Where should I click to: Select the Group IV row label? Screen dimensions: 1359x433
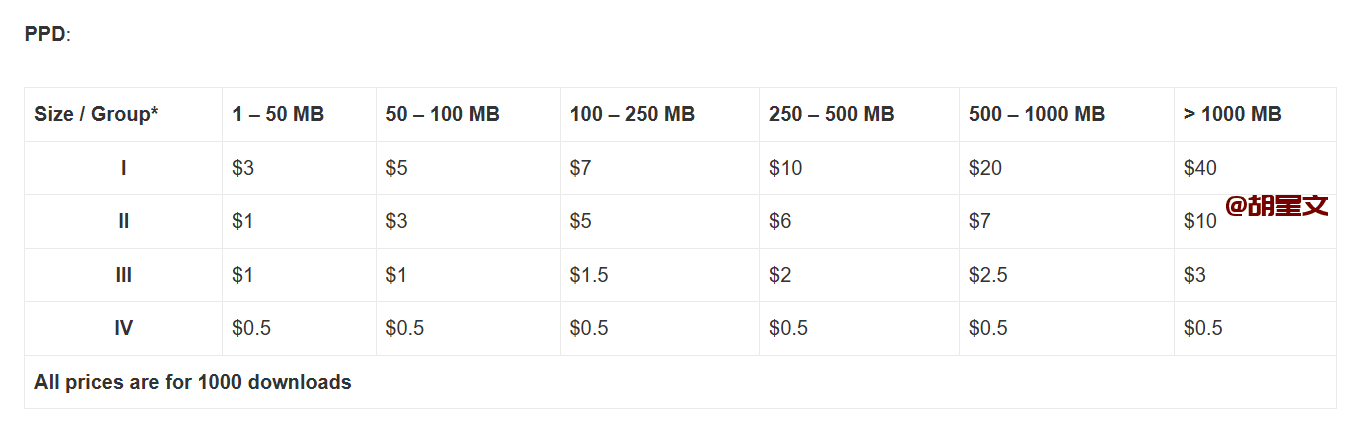[x=123, y=328]
